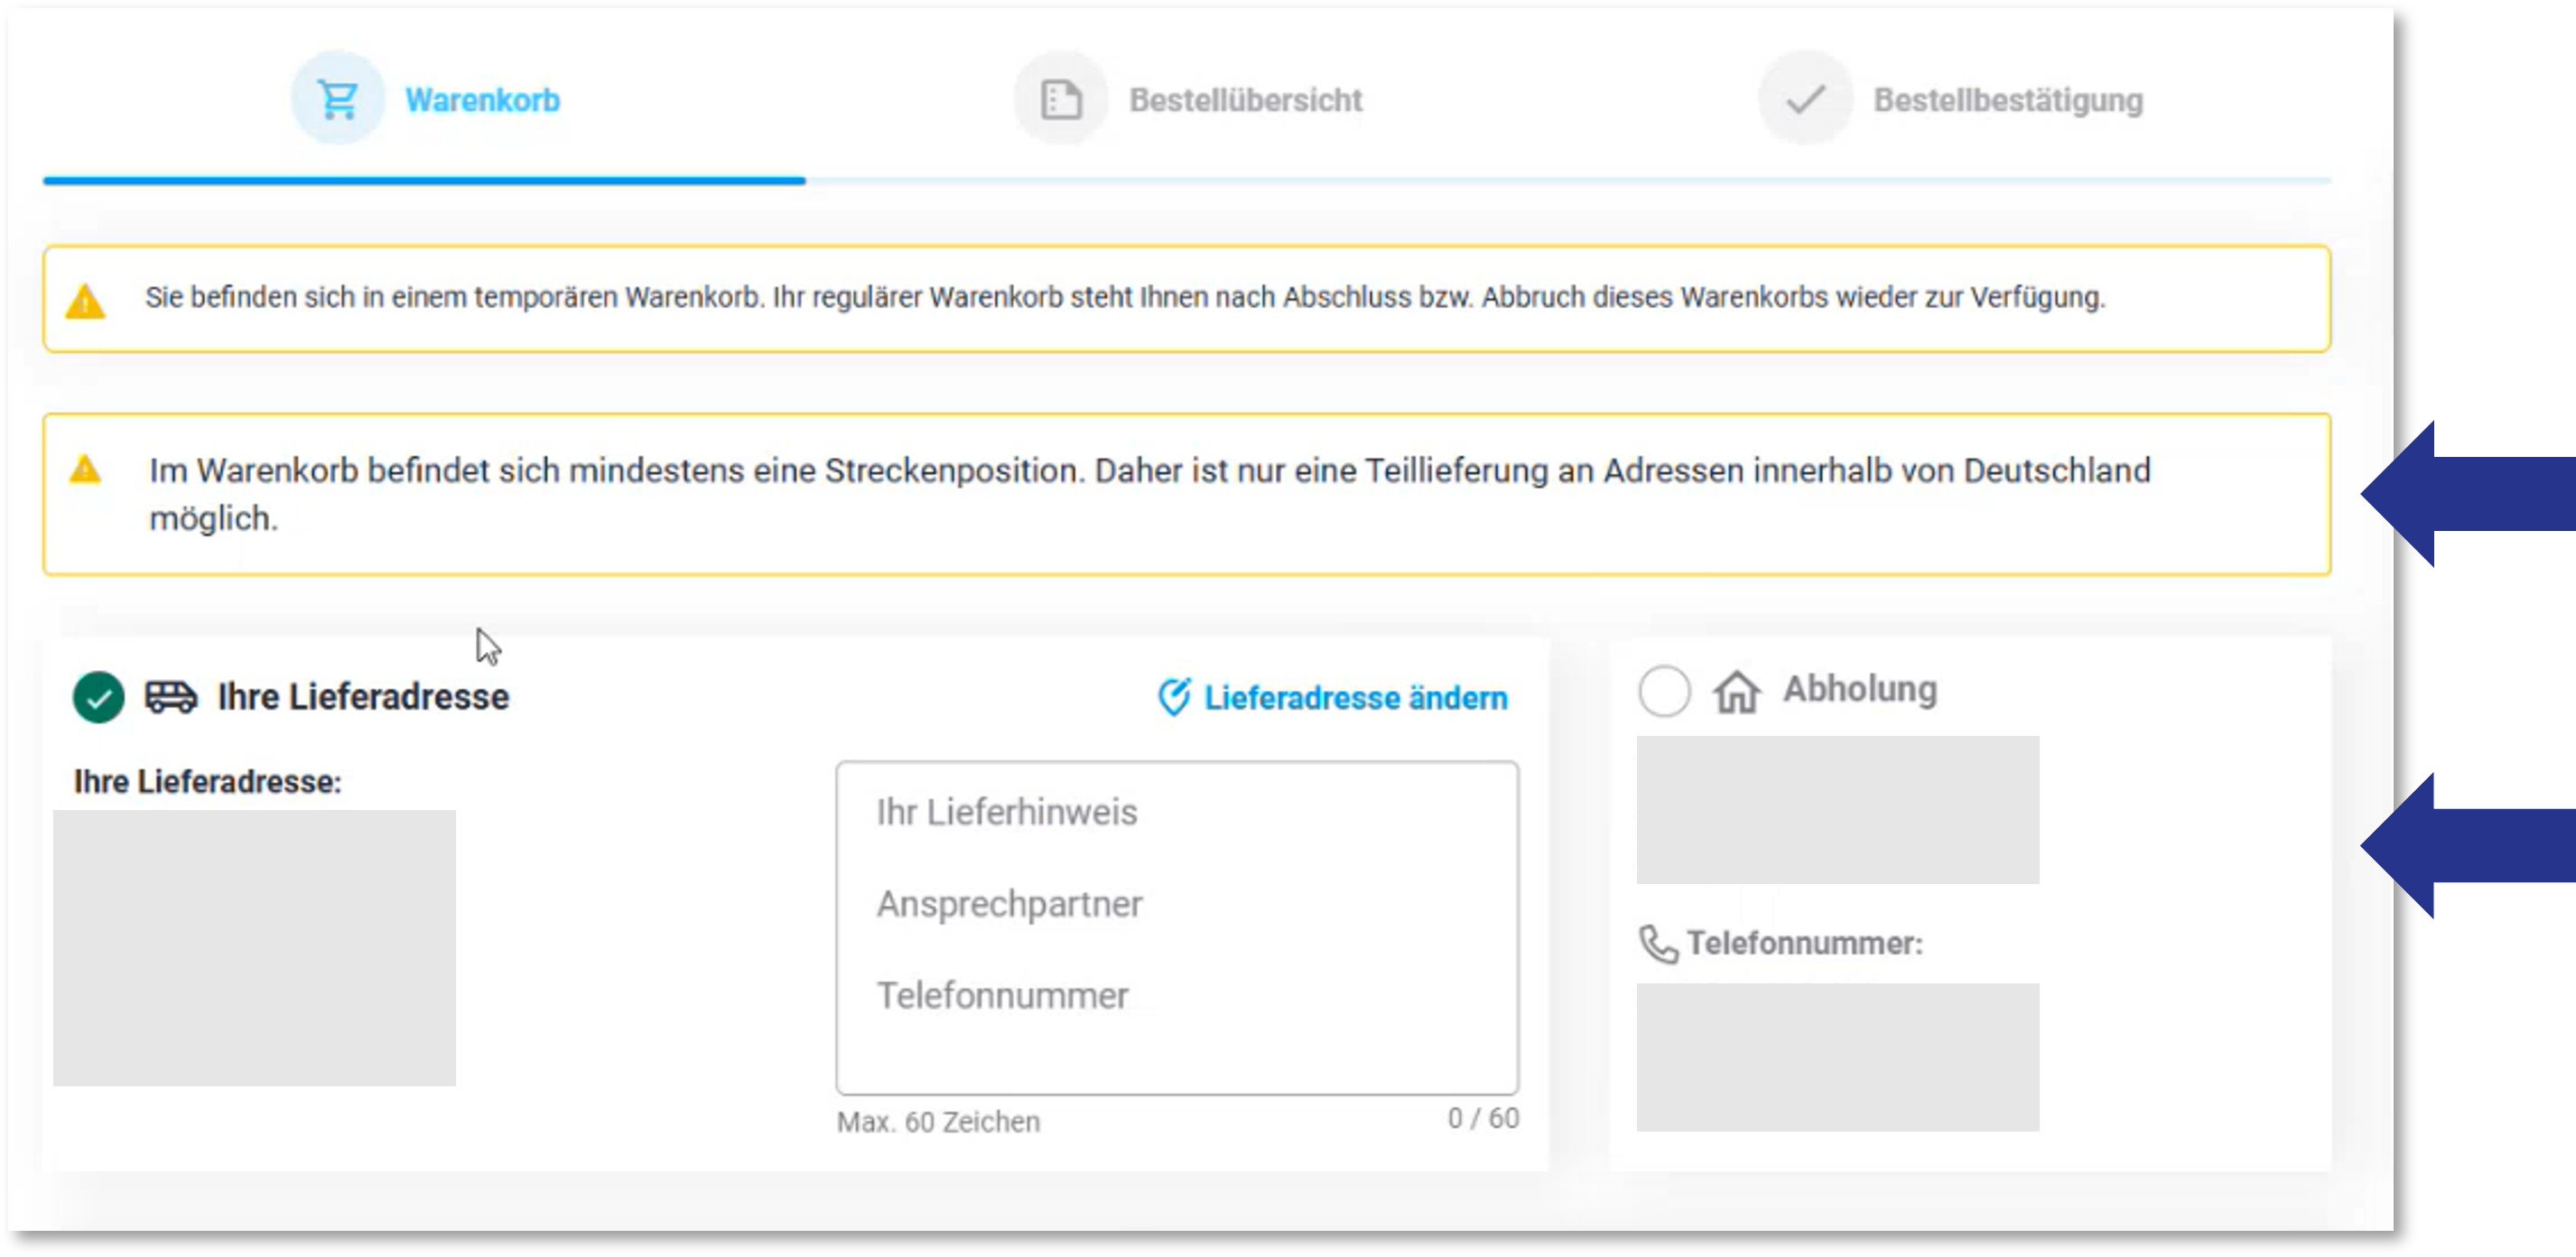Click the delivery truck icon
The height and width of the screenshot is (1257, 2576).
171,697
